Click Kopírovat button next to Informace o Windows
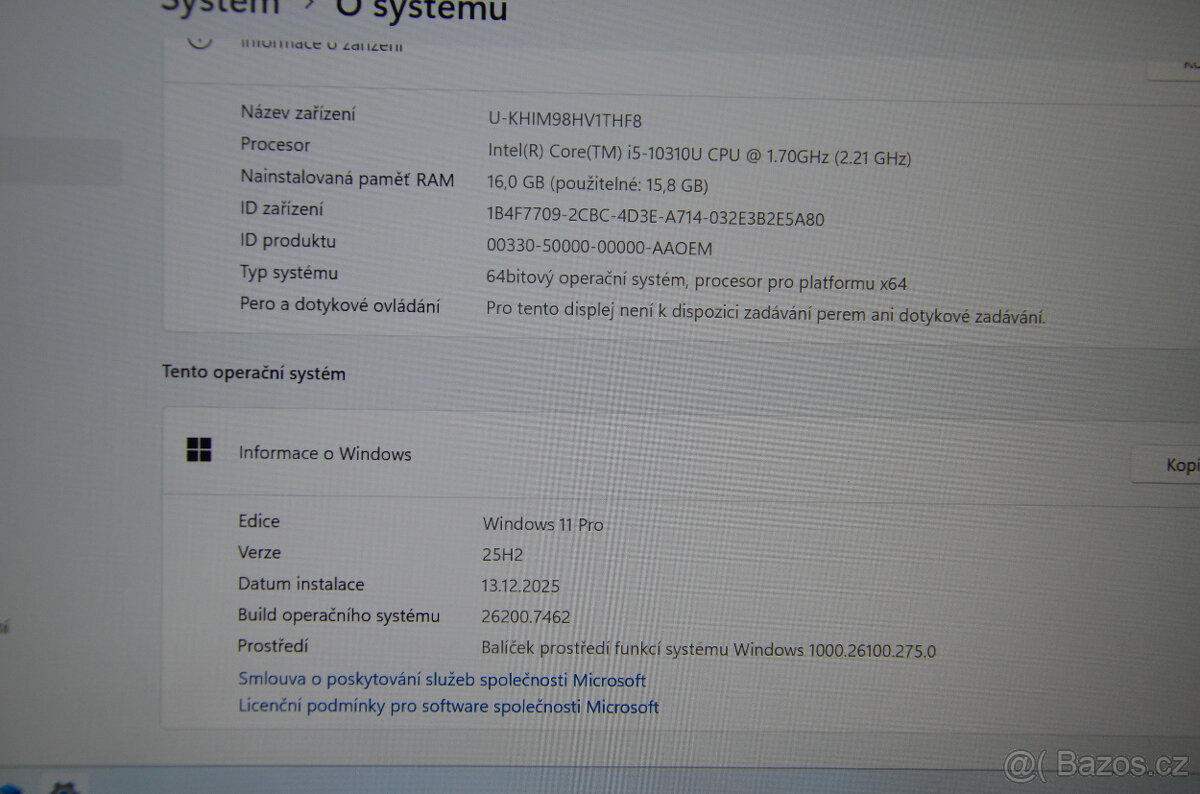 [x=1180, y=465]
